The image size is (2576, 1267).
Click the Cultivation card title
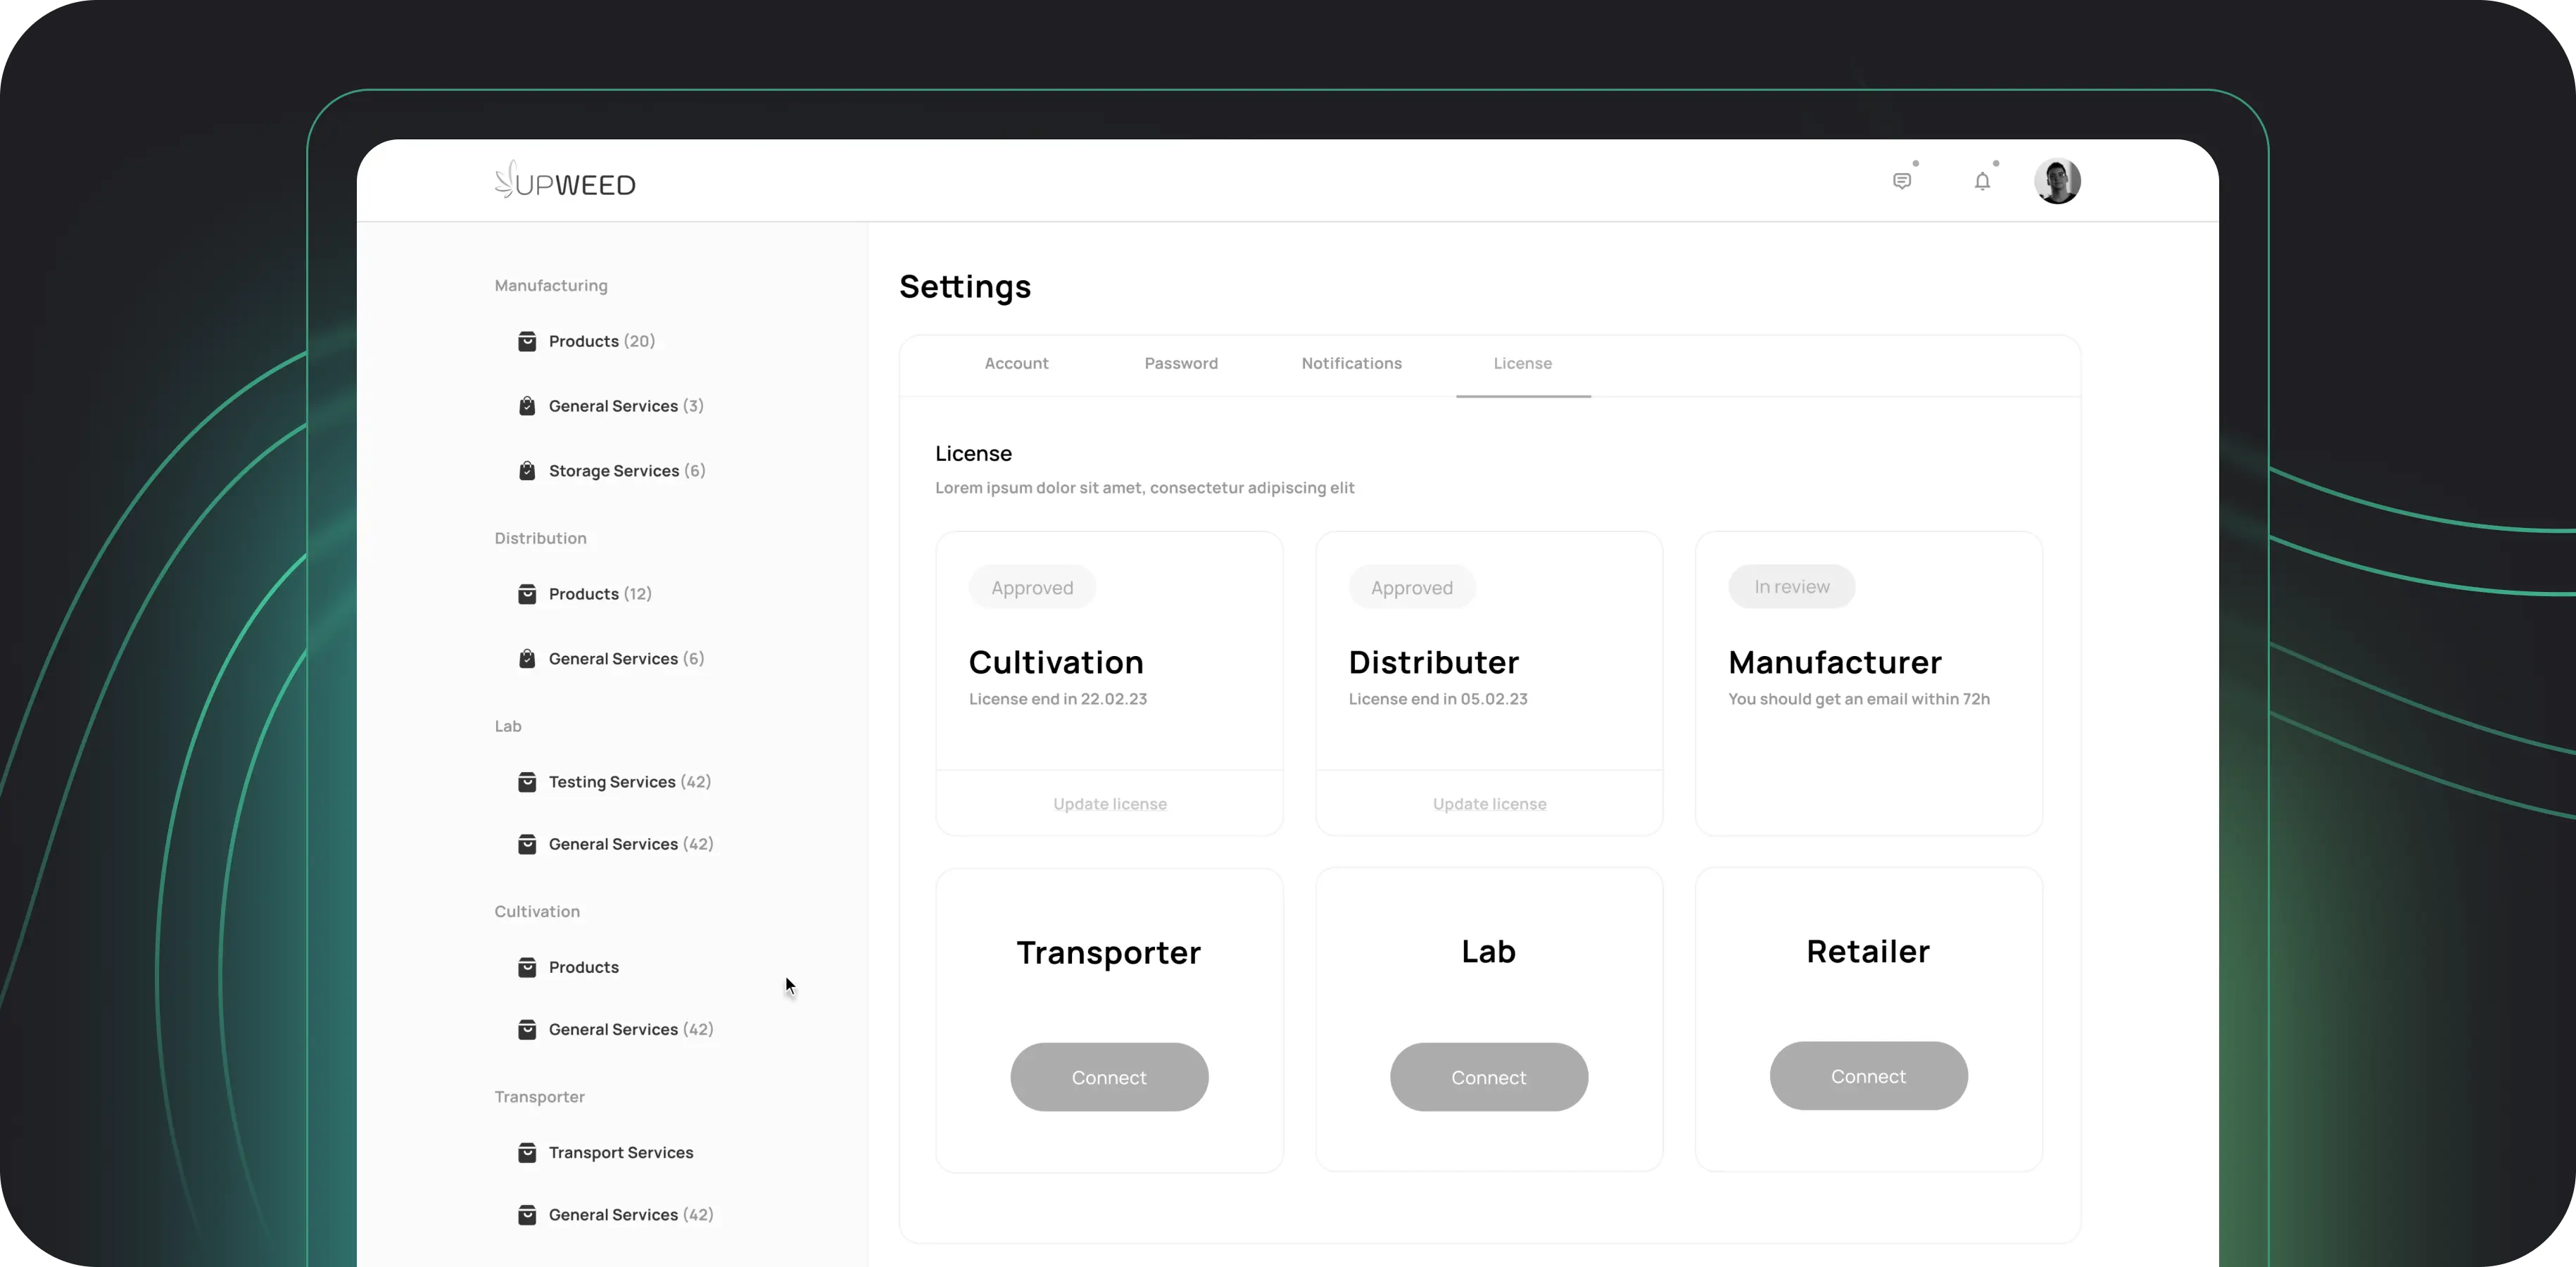click(1056, 662)
